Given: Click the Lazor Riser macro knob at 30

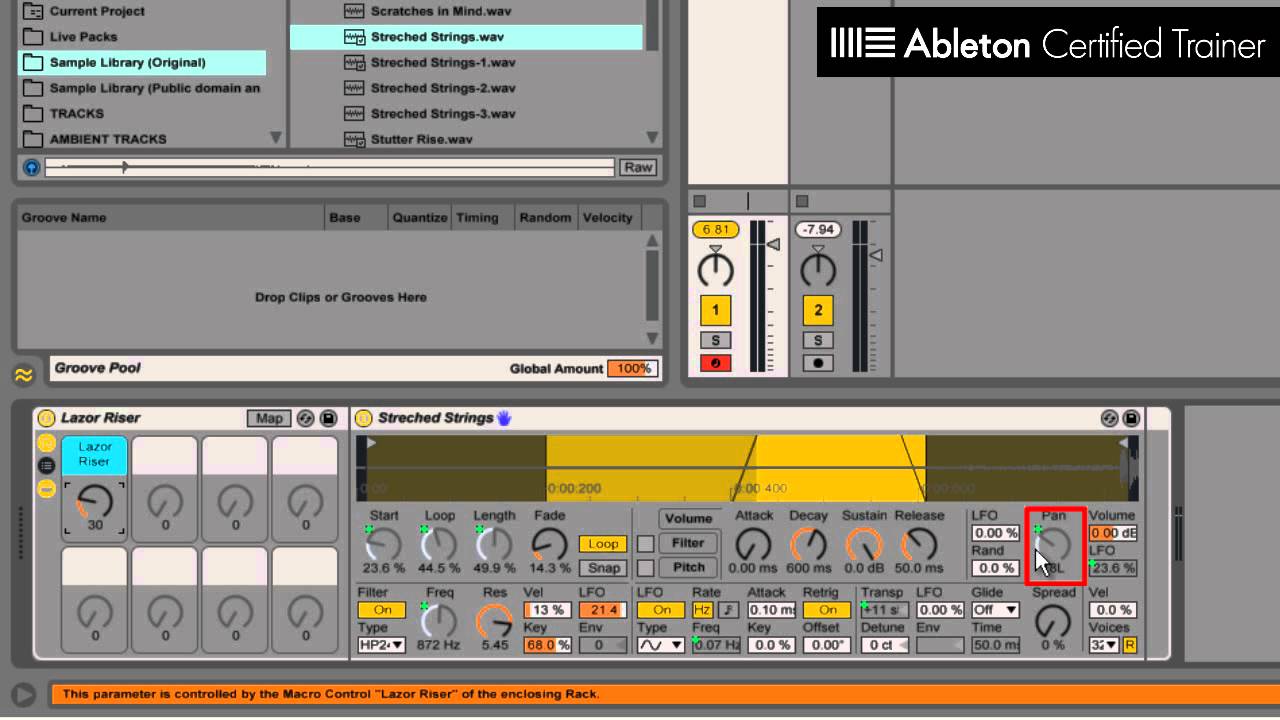Looking at the screenshot, I should click(x=94, y=502).
